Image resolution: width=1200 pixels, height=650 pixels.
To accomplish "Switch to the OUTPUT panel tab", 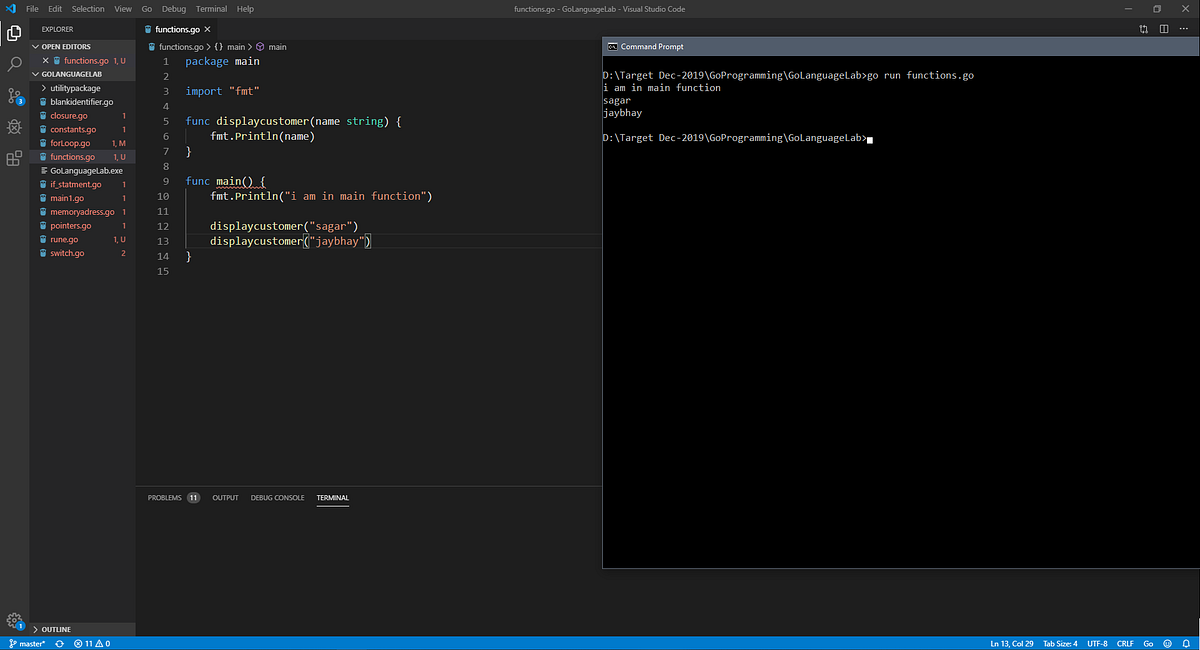I will 225,497.
